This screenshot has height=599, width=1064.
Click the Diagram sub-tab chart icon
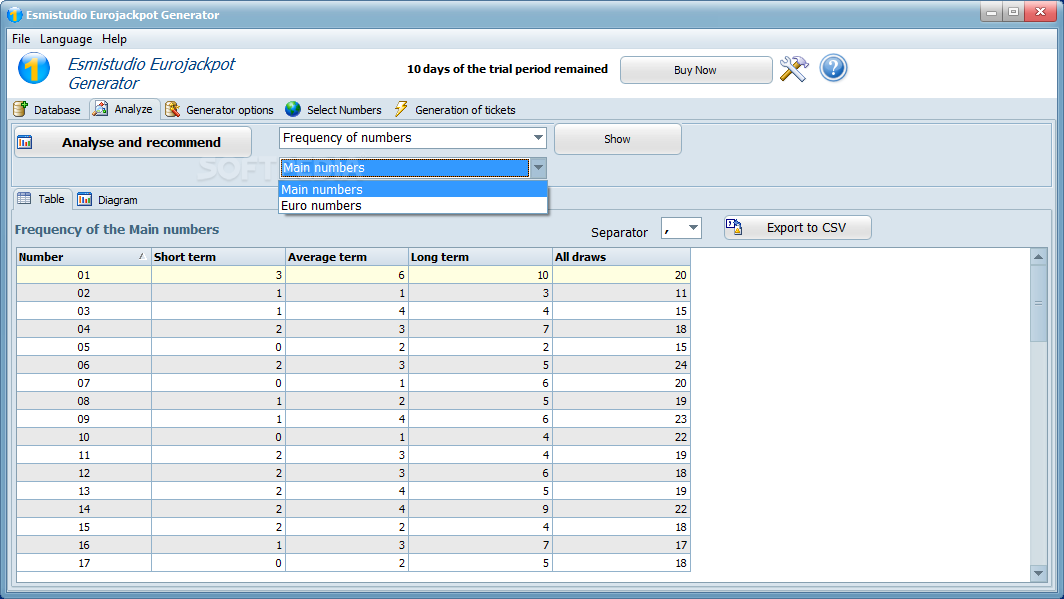[x=85, y=199]
